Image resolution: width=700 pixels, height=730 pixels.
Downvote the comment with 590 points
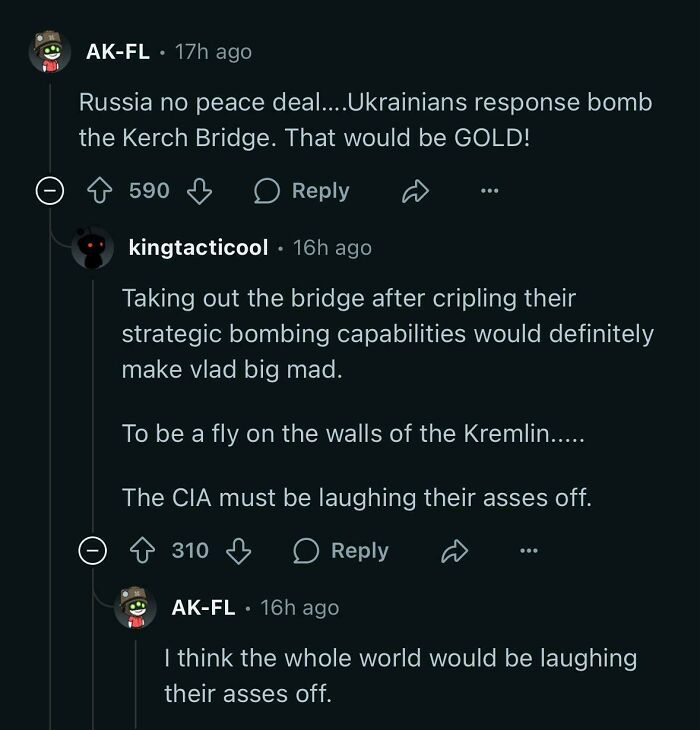click(200, 191)
